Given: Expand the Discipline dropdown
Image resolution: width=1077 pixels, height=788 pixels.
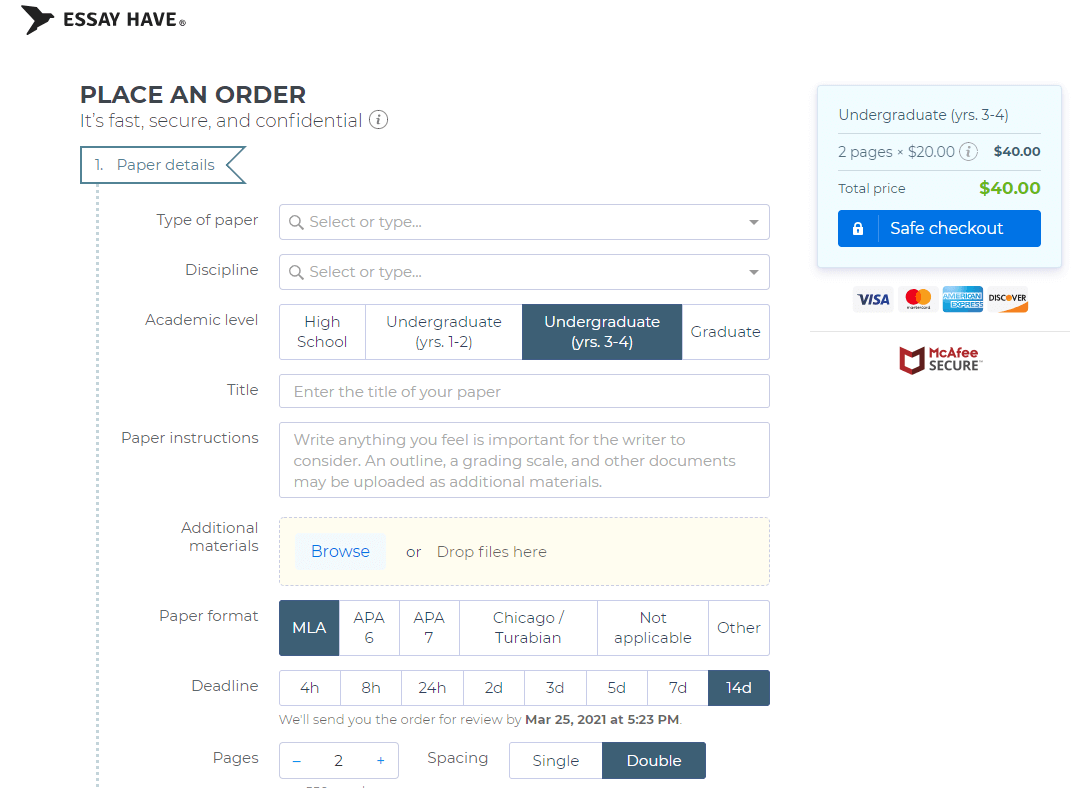Looking at the screenshot, I should click(524, 272).
